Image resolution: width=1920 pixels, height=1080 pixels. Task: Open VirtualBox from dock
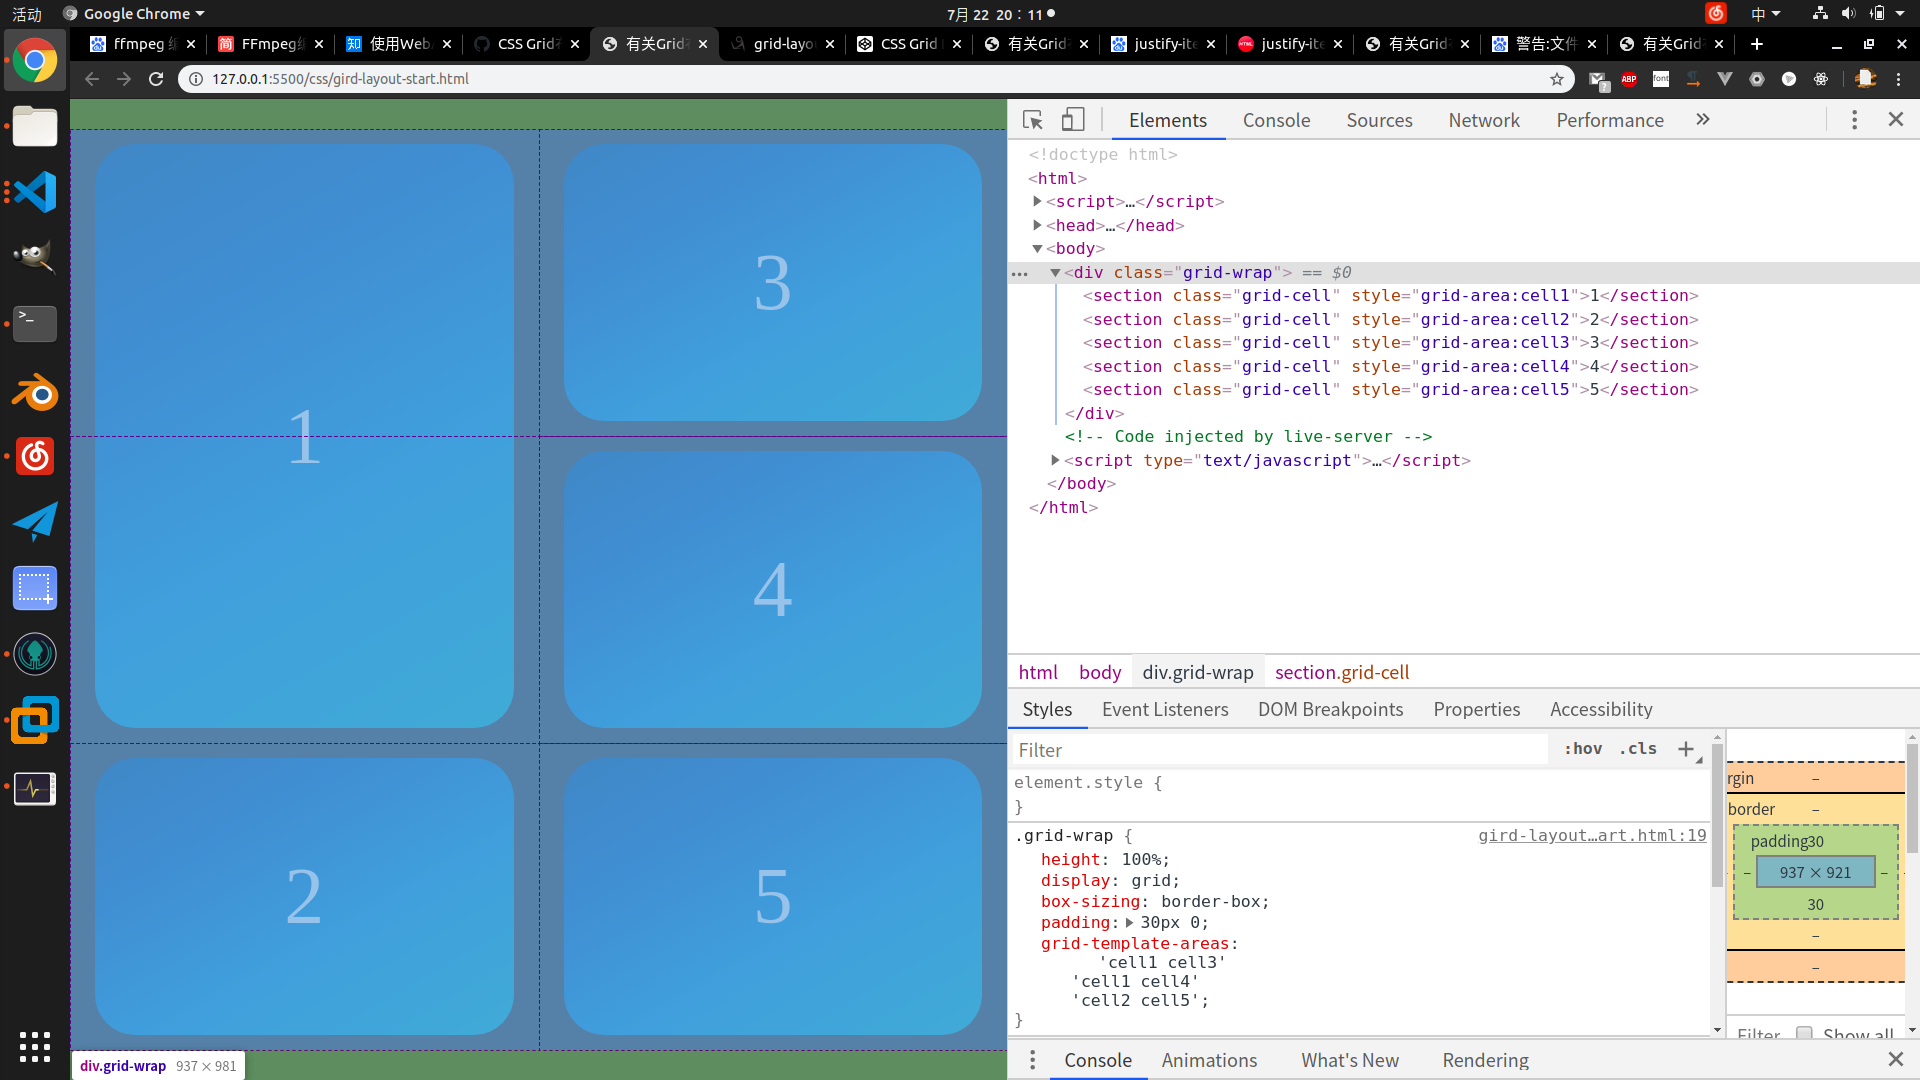[x=35, y=720]
